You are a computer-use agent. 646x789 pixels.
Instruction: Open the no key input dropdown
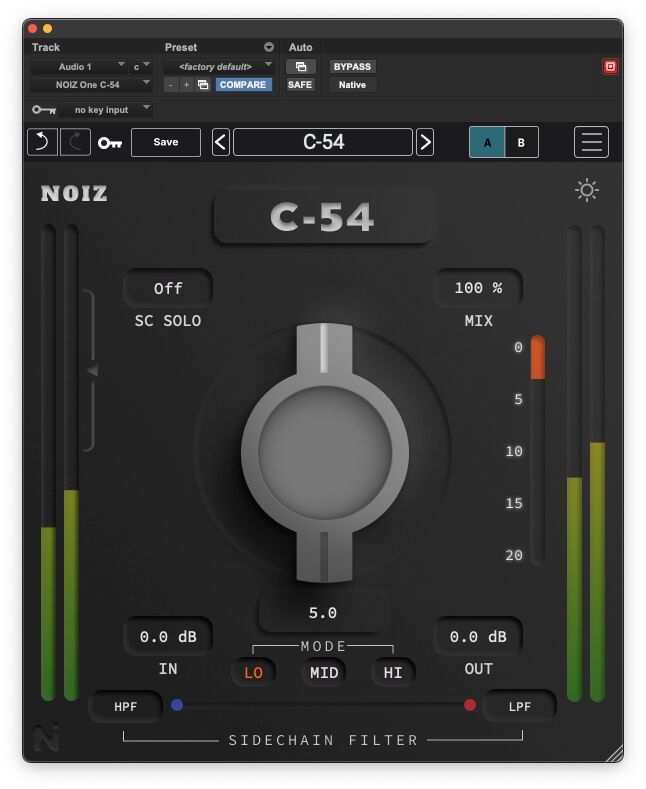tap(105, 109)
